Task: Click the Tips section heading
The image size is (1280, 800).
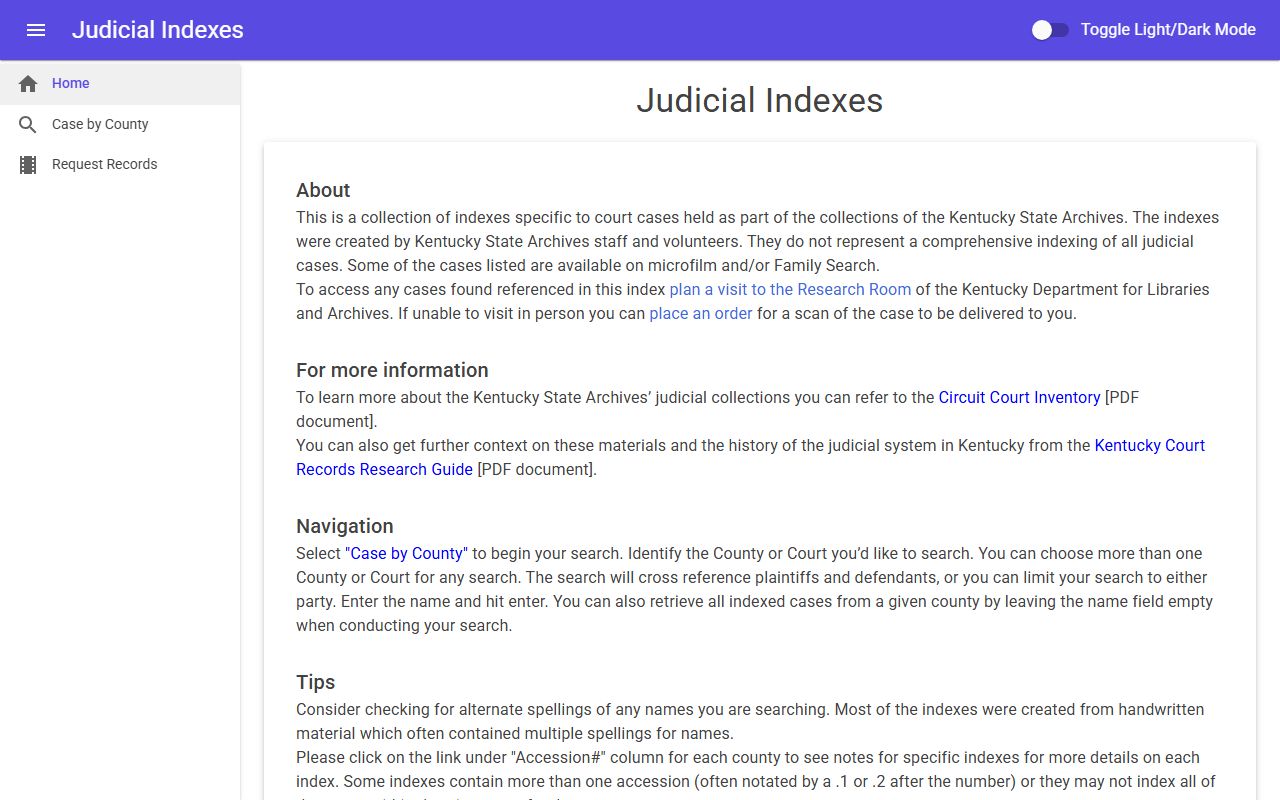Action: pyautogui.click(x=315, y=682)
